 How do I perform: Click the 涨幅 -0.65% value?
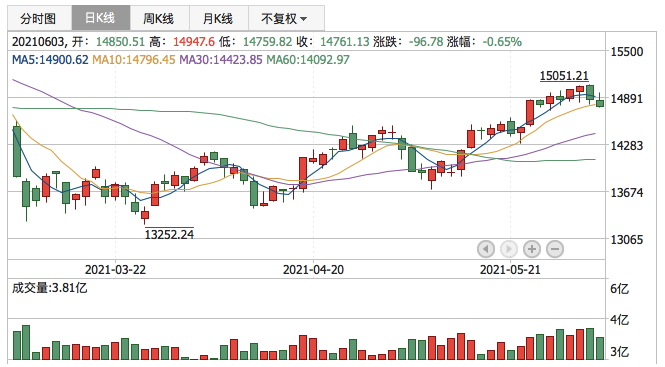[502, 42]
